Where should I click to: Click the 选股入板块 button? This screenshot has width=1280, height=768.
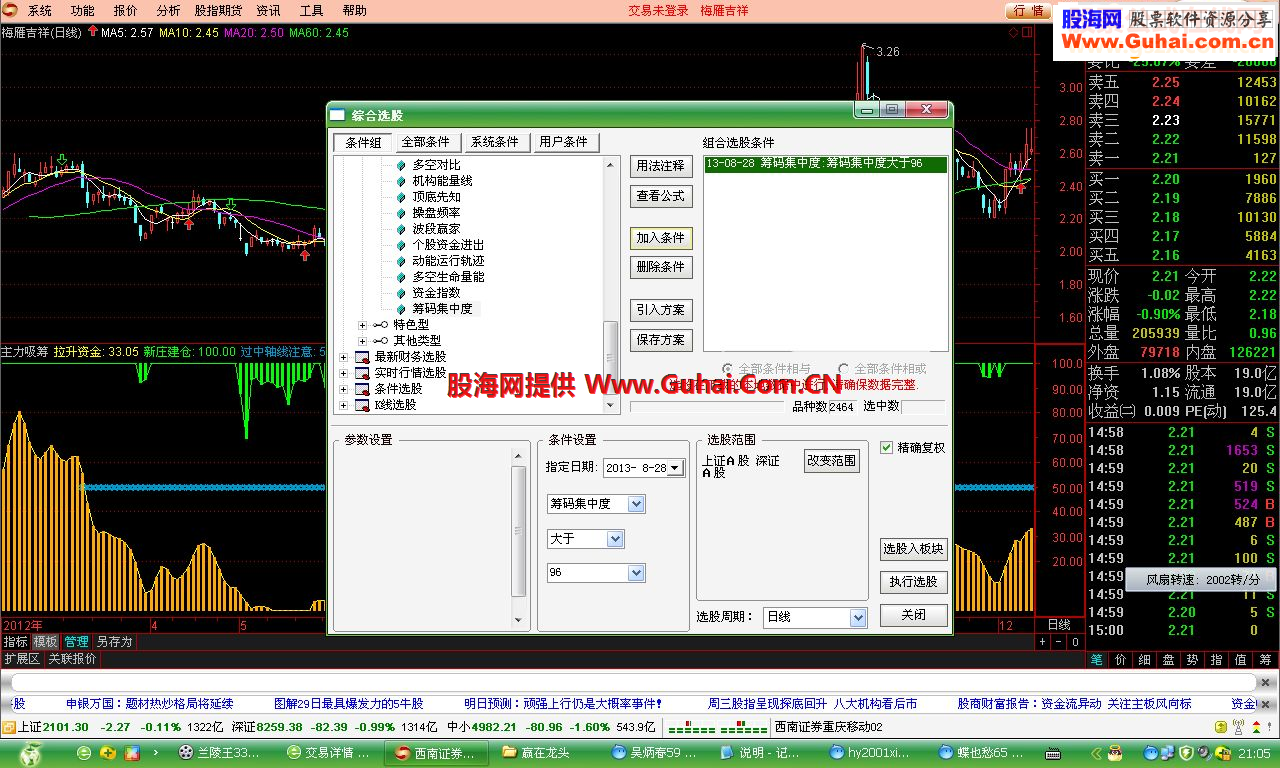[x=913, y=549]
